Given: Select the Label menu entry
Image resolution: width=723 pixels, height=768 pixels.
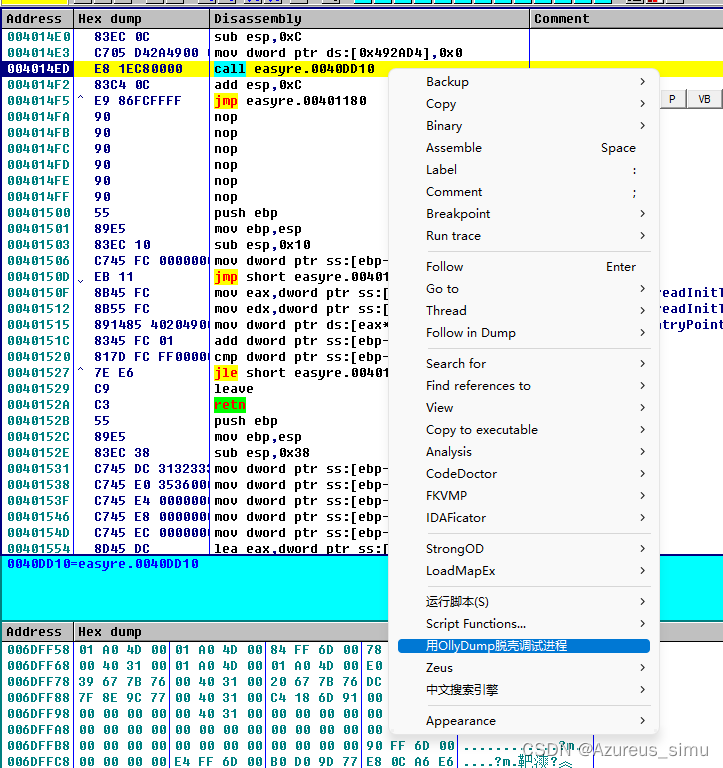Looking at the screenshot, I should [524, 170].
